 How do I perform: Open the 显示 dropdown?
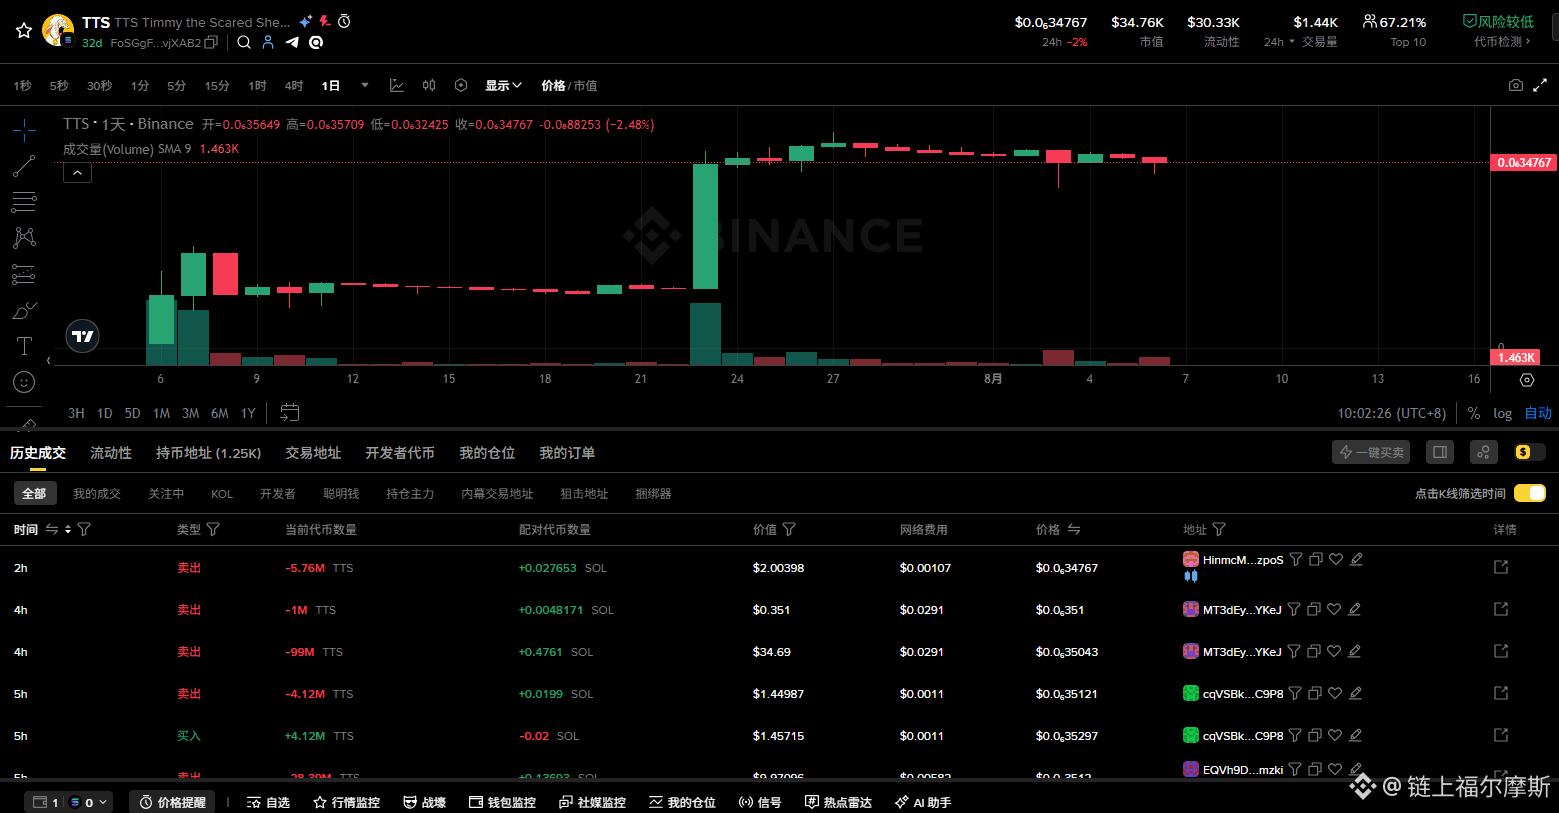503,86
